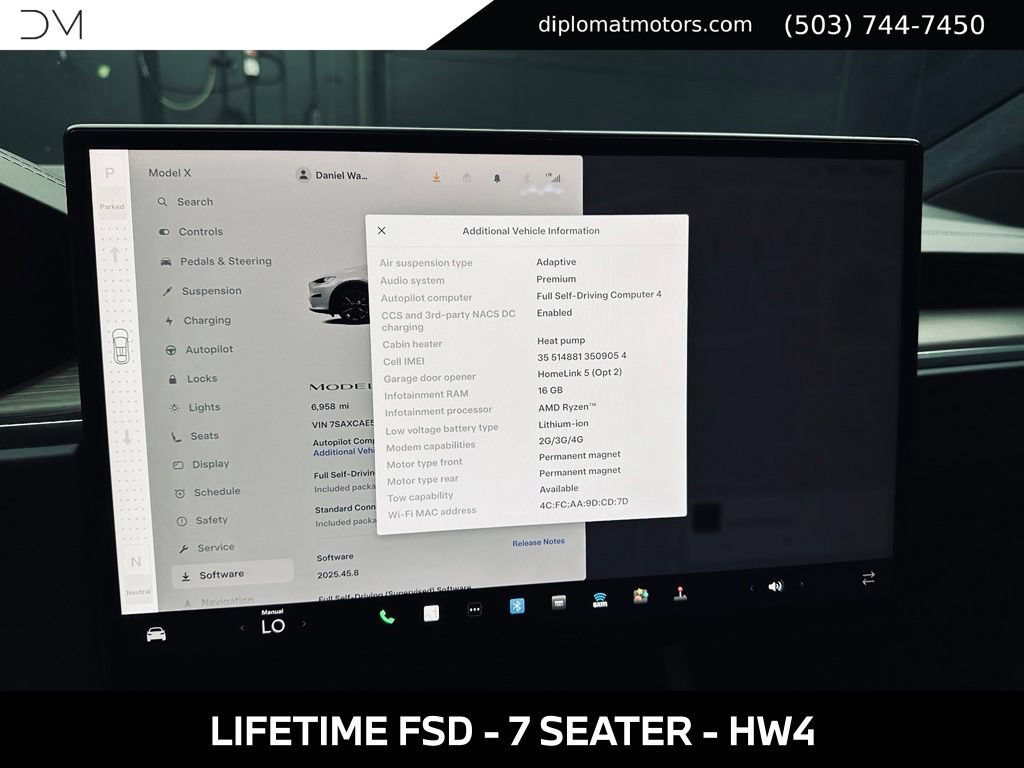The width and height of the screenshot is (1024, 768).
Task: Go to the Charging menu
Action: point(199,321)
